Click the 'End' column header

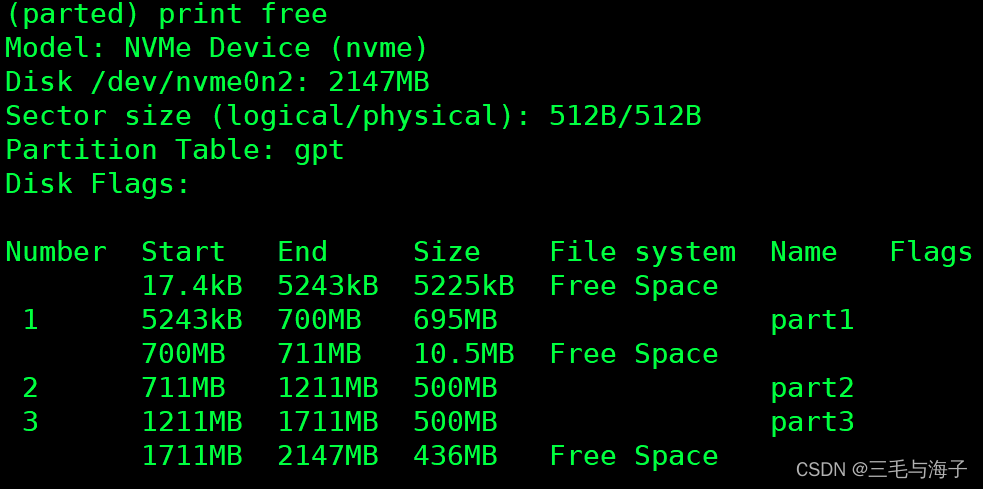tap(302, 252)
